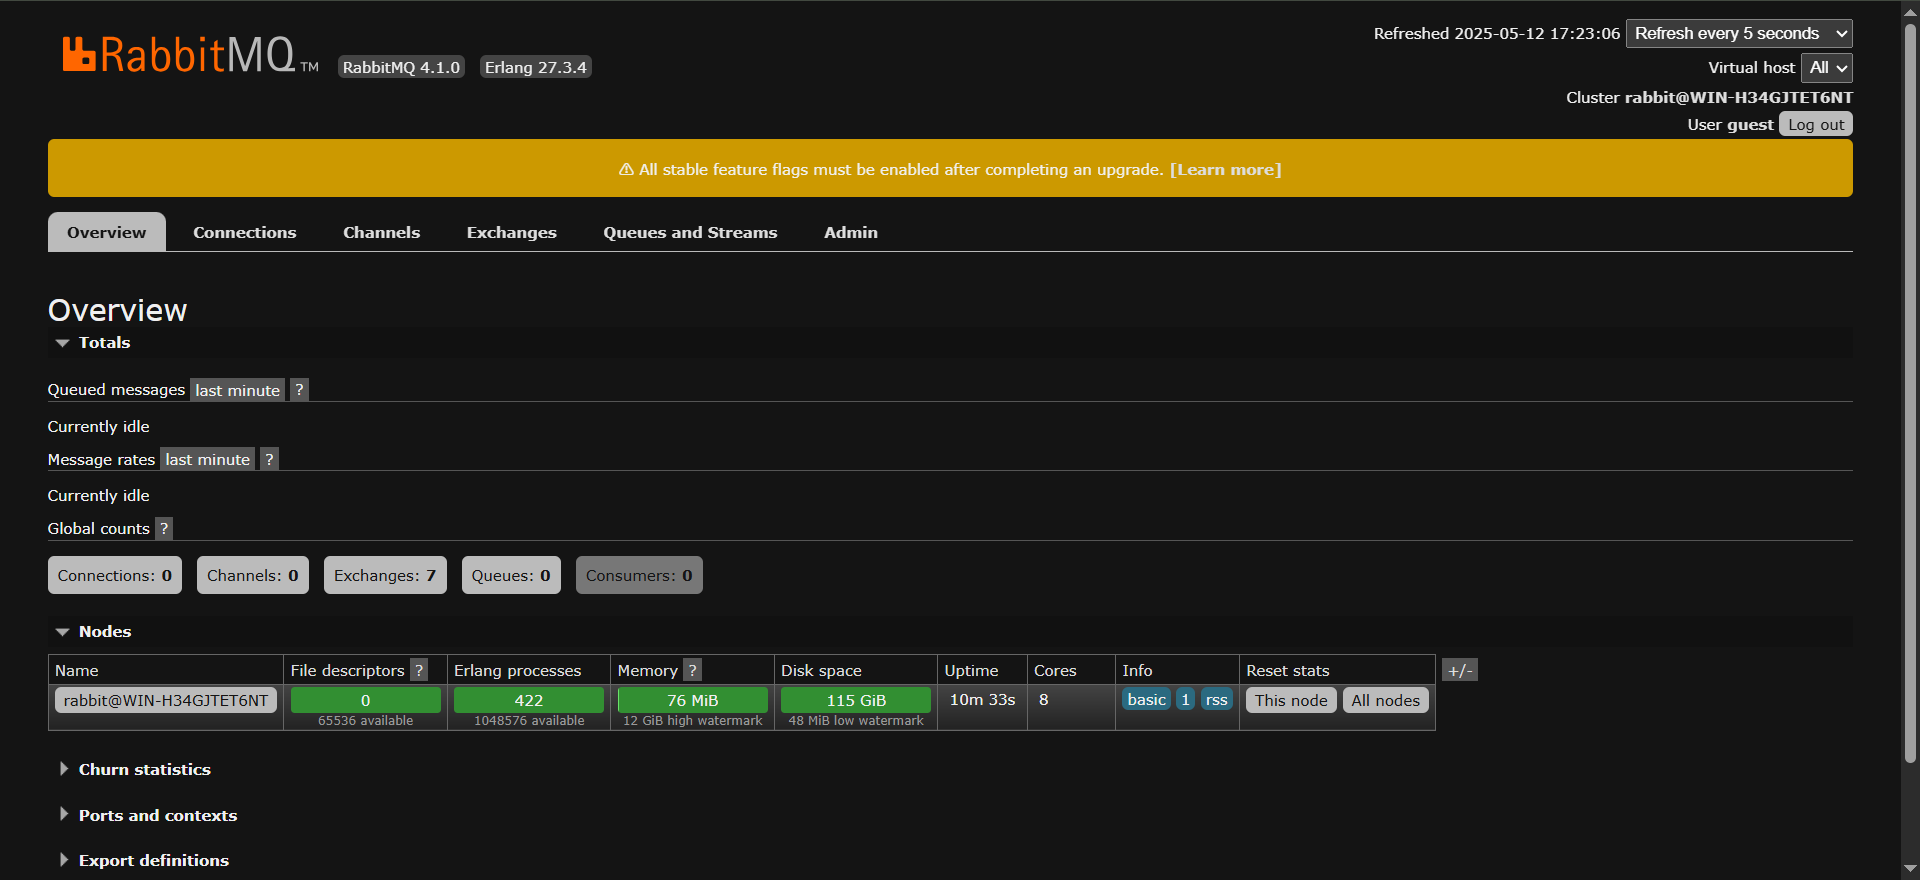Open the Queues and Streams tab
Image resolution: width=1920 pixels, height=880 pixels.
[690, 232]
